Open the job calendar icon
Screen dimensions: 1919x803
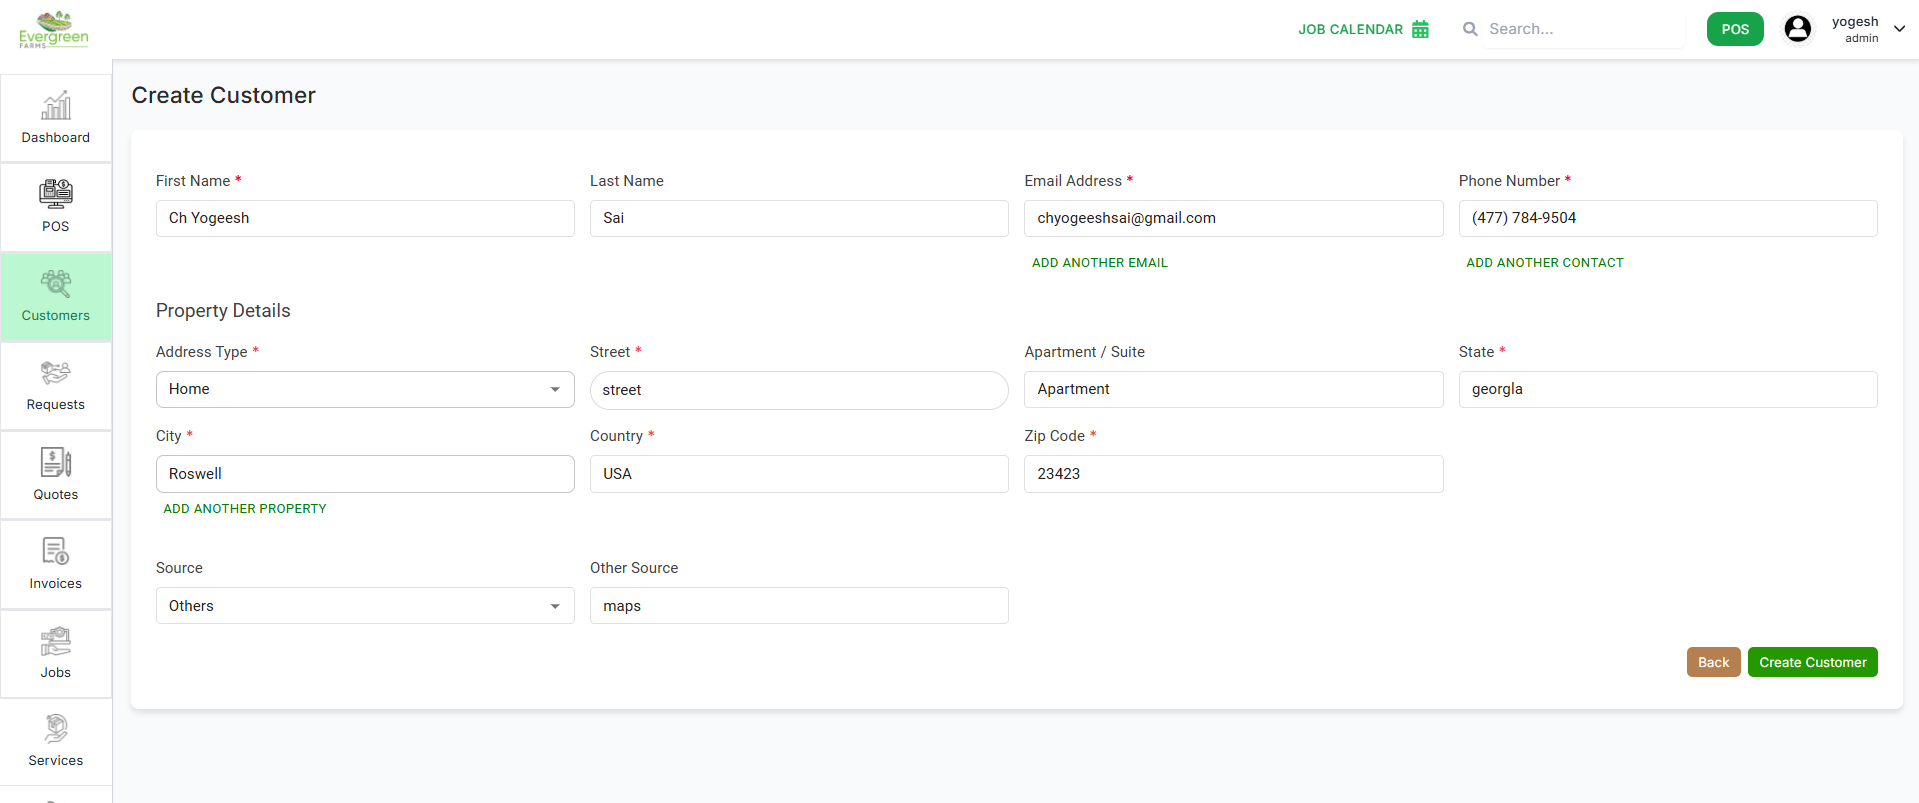coord(1420,29)
